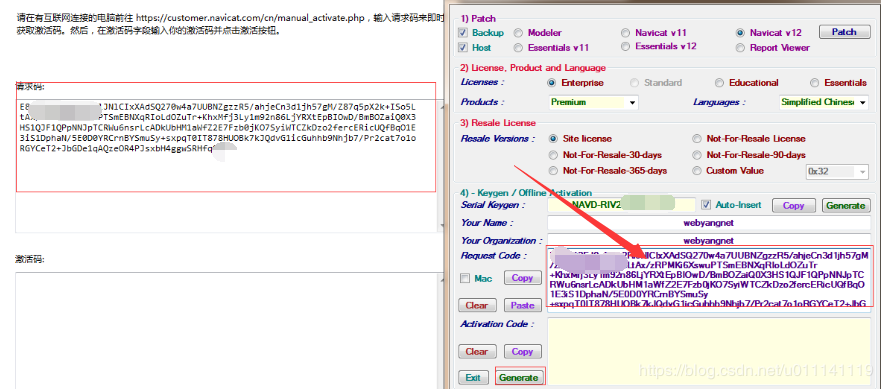Choose the Educational license

coord(719,83)
